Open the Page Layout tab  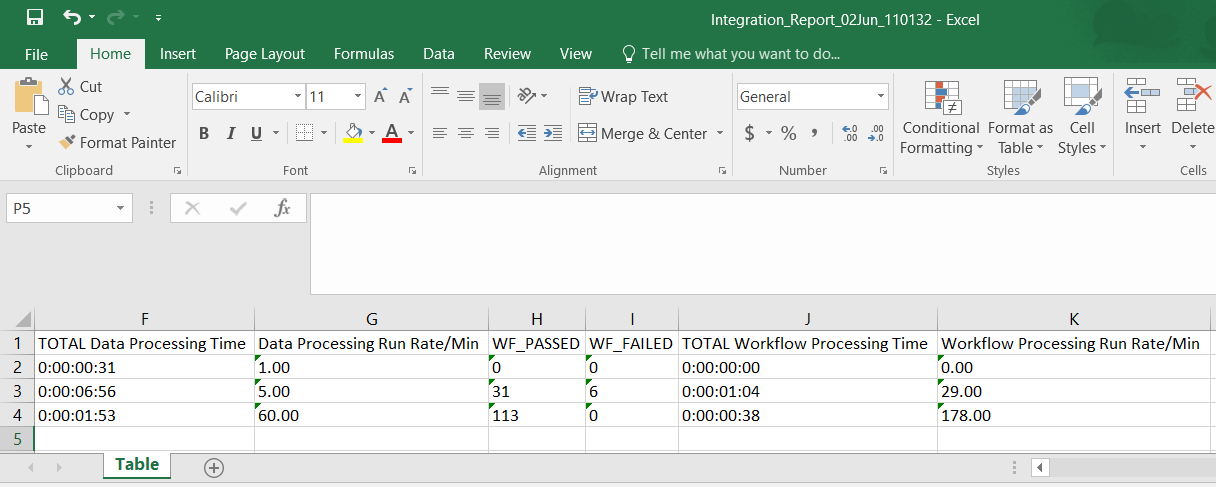(265, 54)
